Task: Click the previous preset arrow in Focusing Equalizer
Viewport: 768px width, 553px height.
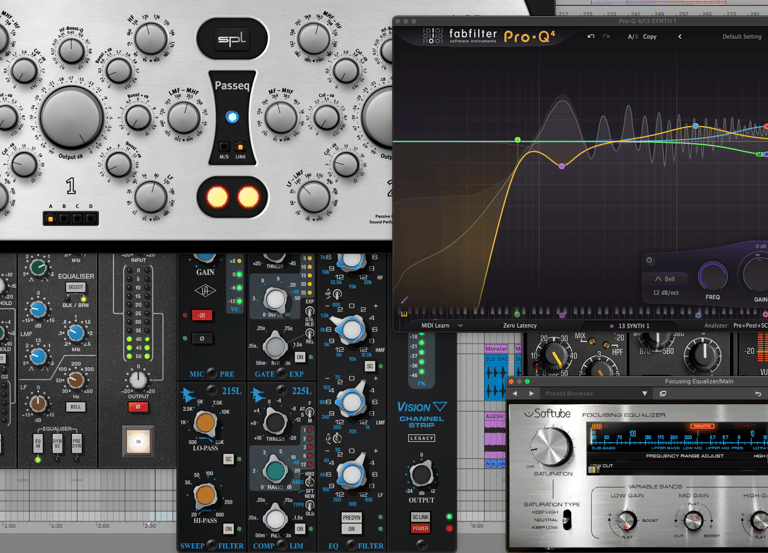Action: click(515, 393)
